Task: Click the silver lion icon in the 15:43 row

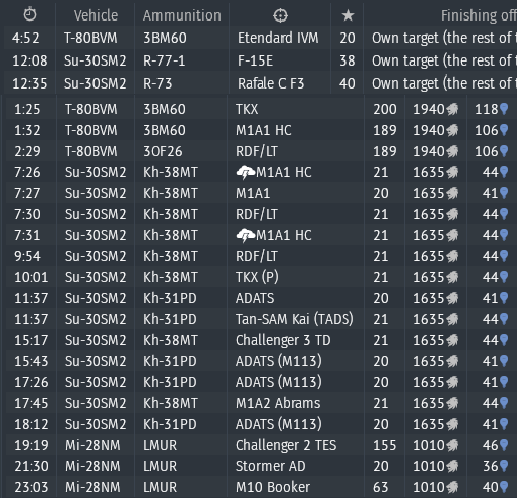Action: [452, 361]
